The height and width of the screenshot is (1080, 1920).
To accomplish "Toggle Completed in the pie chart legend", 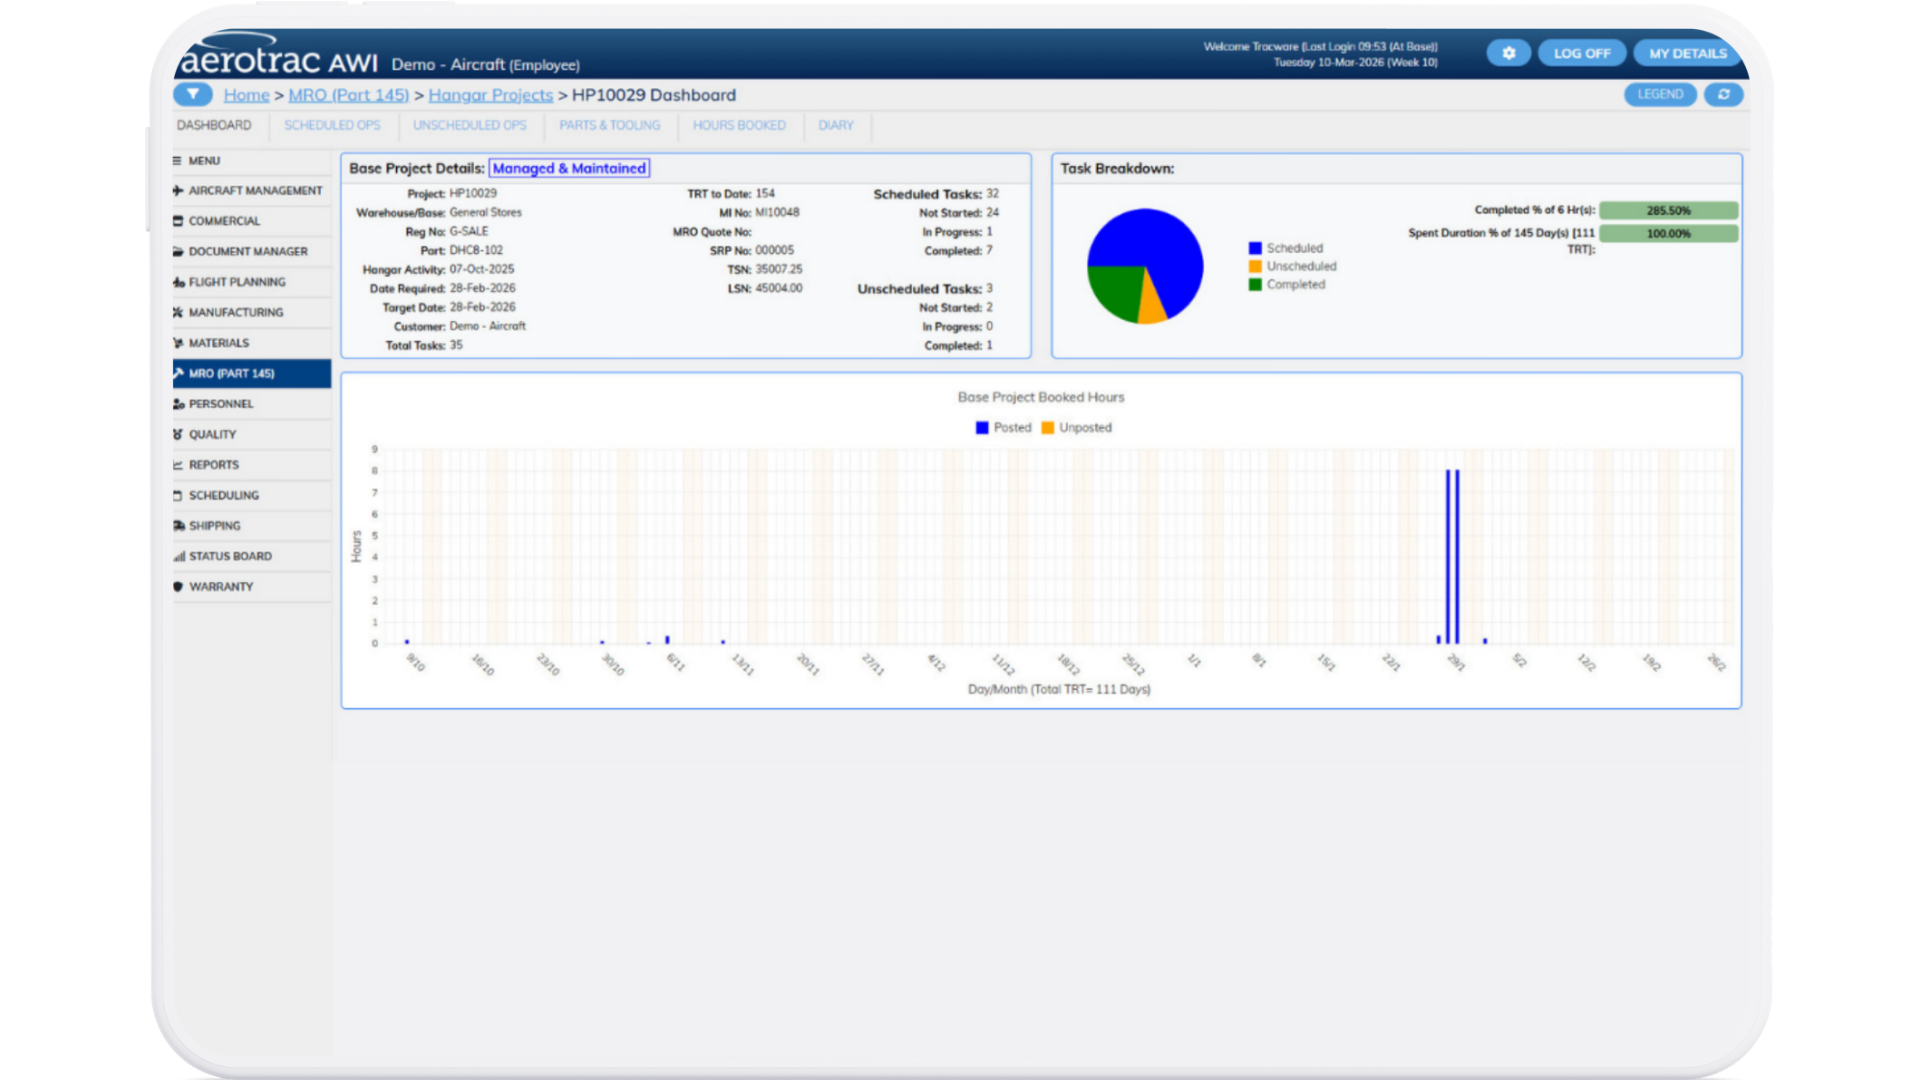I will coord(1286,284).
